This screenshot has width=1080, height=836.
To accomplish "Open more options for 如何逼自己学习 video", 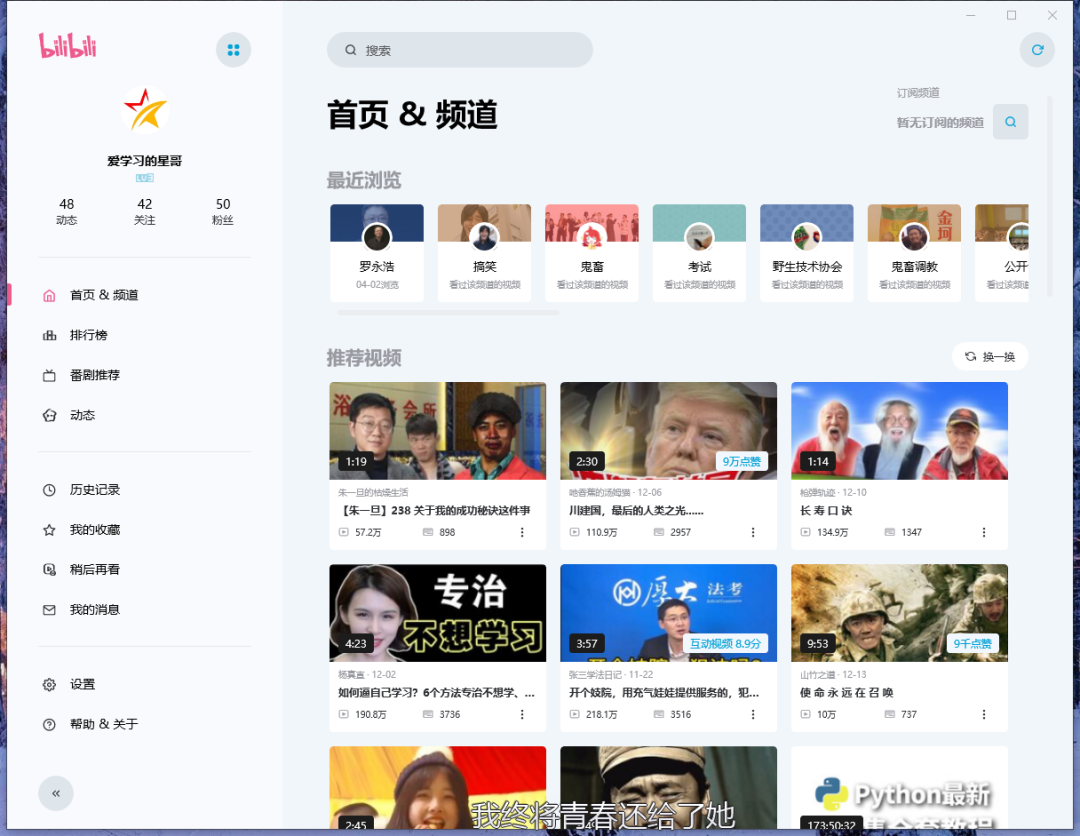I will coord(522,714).
